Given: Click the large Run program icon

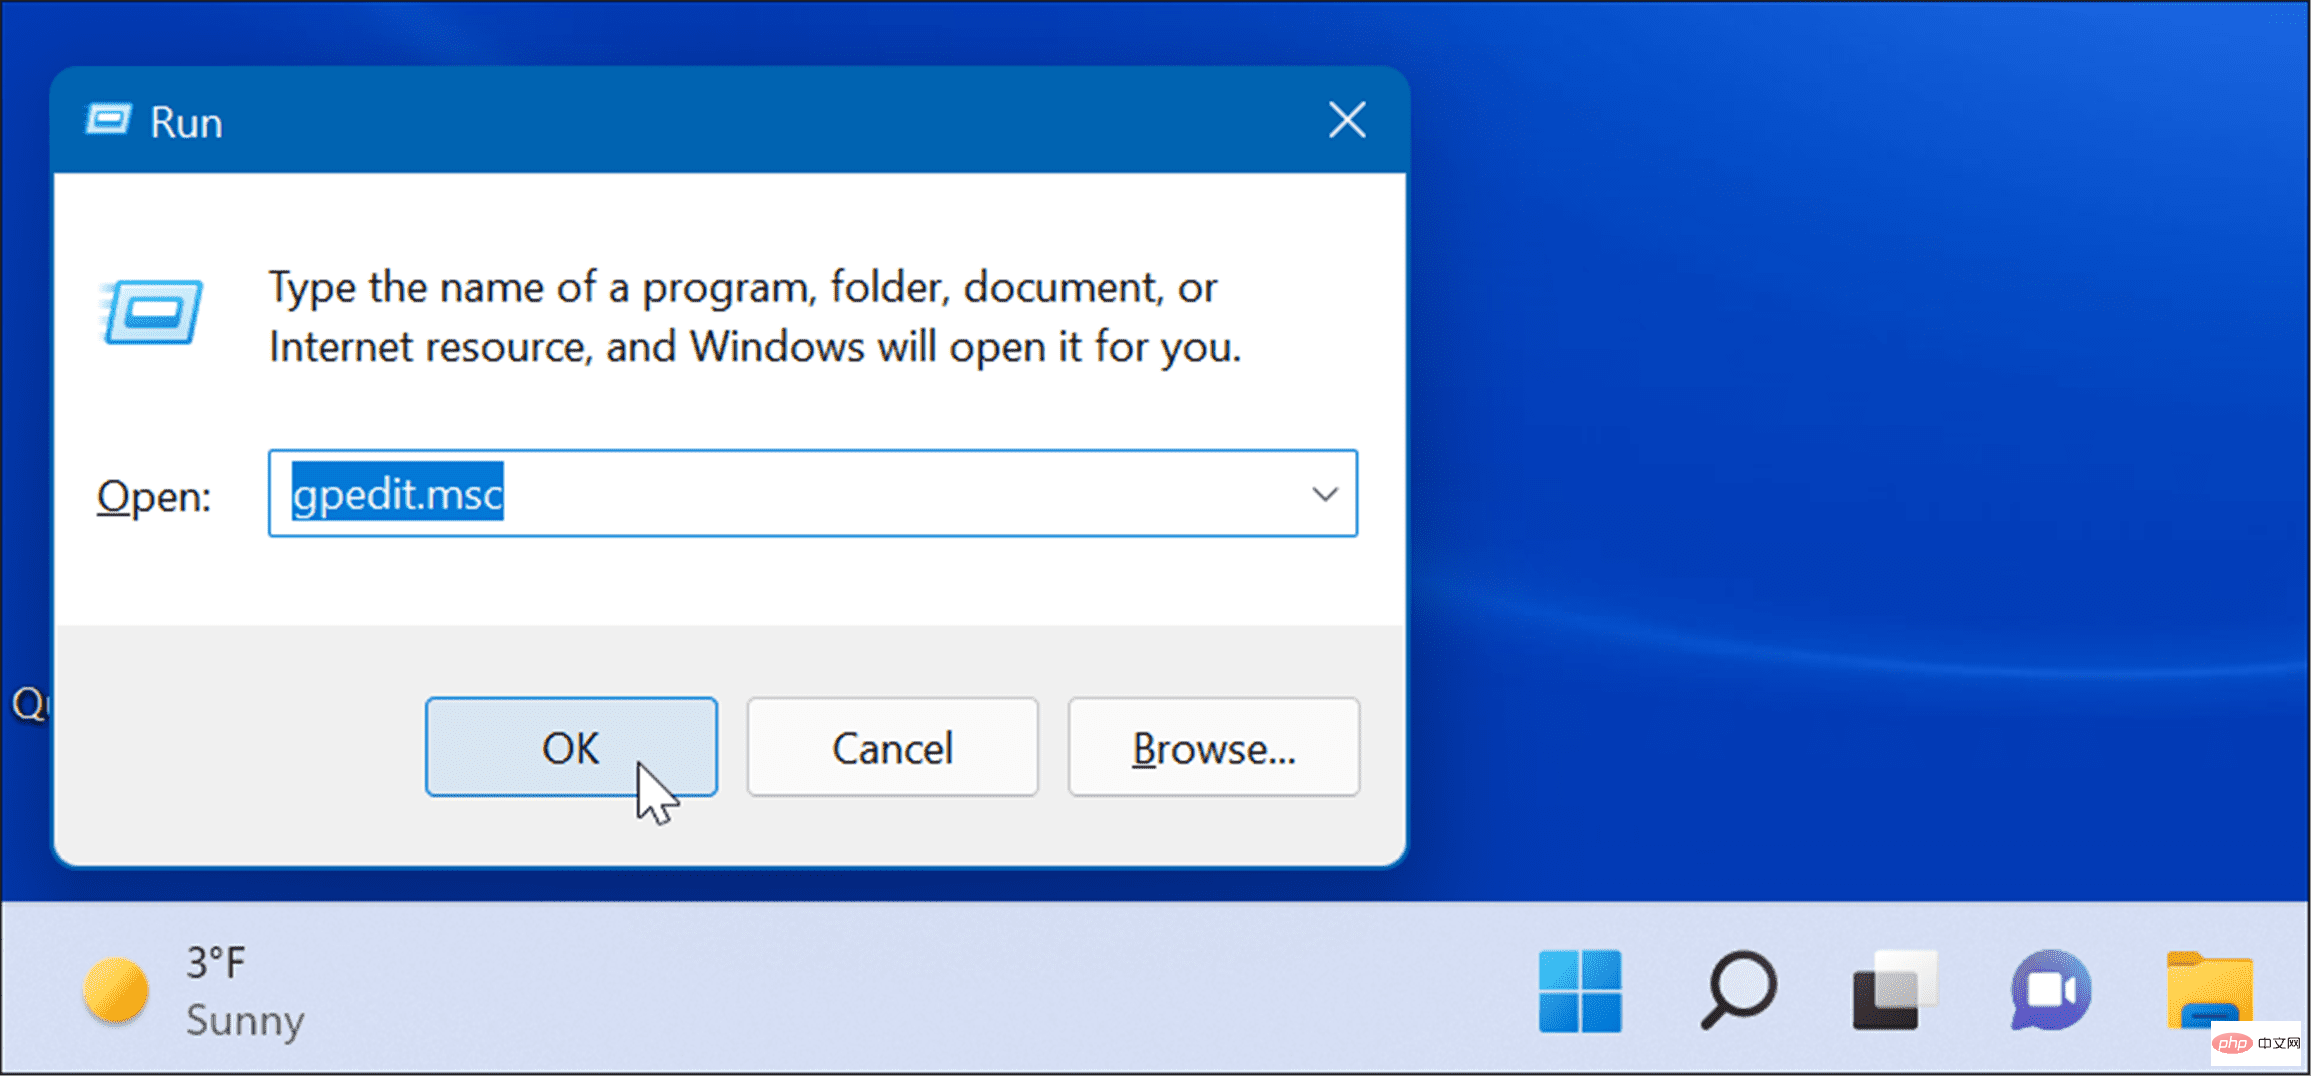Looking at the screenshot, I should tap(152, 312).
